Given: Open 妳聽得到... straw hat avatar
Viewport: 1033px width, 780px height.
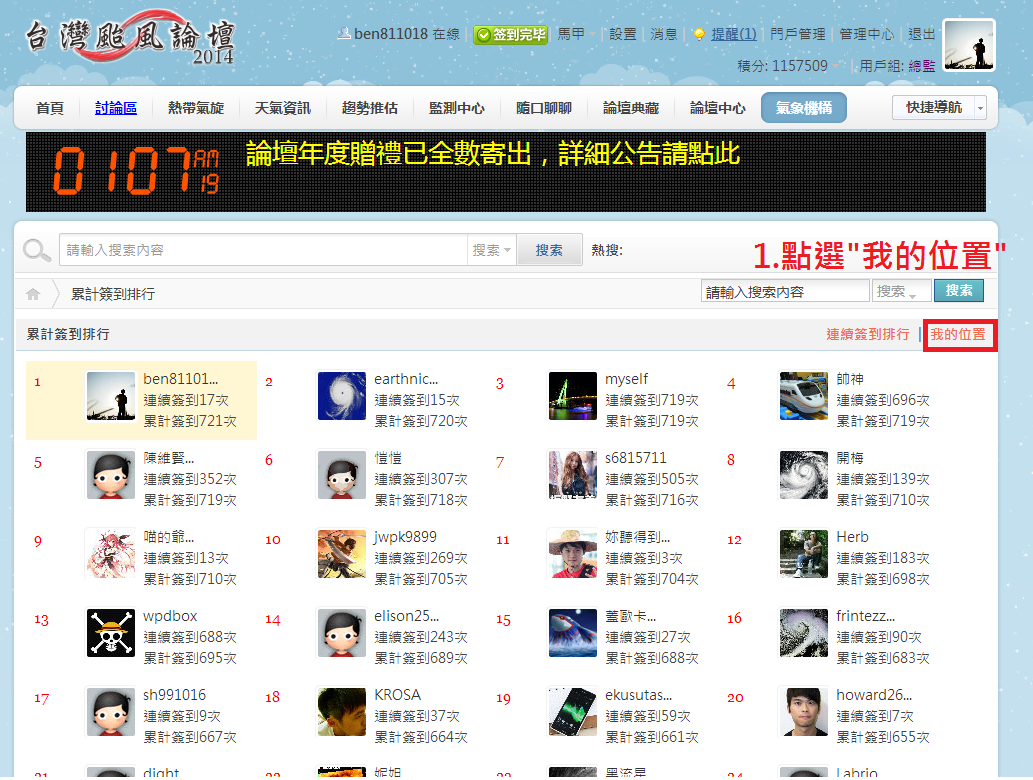Looking at the screenshot, I should point(572,554).
